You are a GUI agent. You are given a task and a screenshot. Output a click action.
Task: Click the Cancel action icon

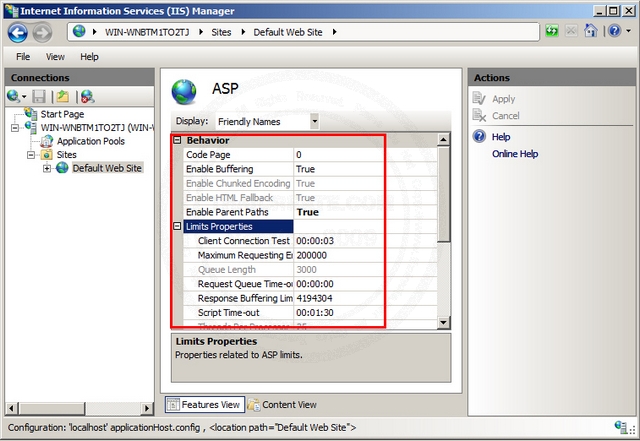(x=479, y=116)
